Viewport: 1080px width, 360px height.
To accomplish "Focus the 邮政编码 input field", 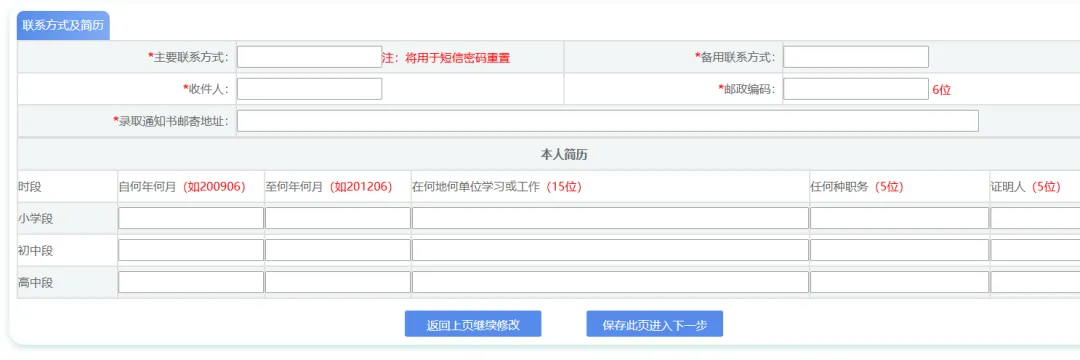I will 855,89.
